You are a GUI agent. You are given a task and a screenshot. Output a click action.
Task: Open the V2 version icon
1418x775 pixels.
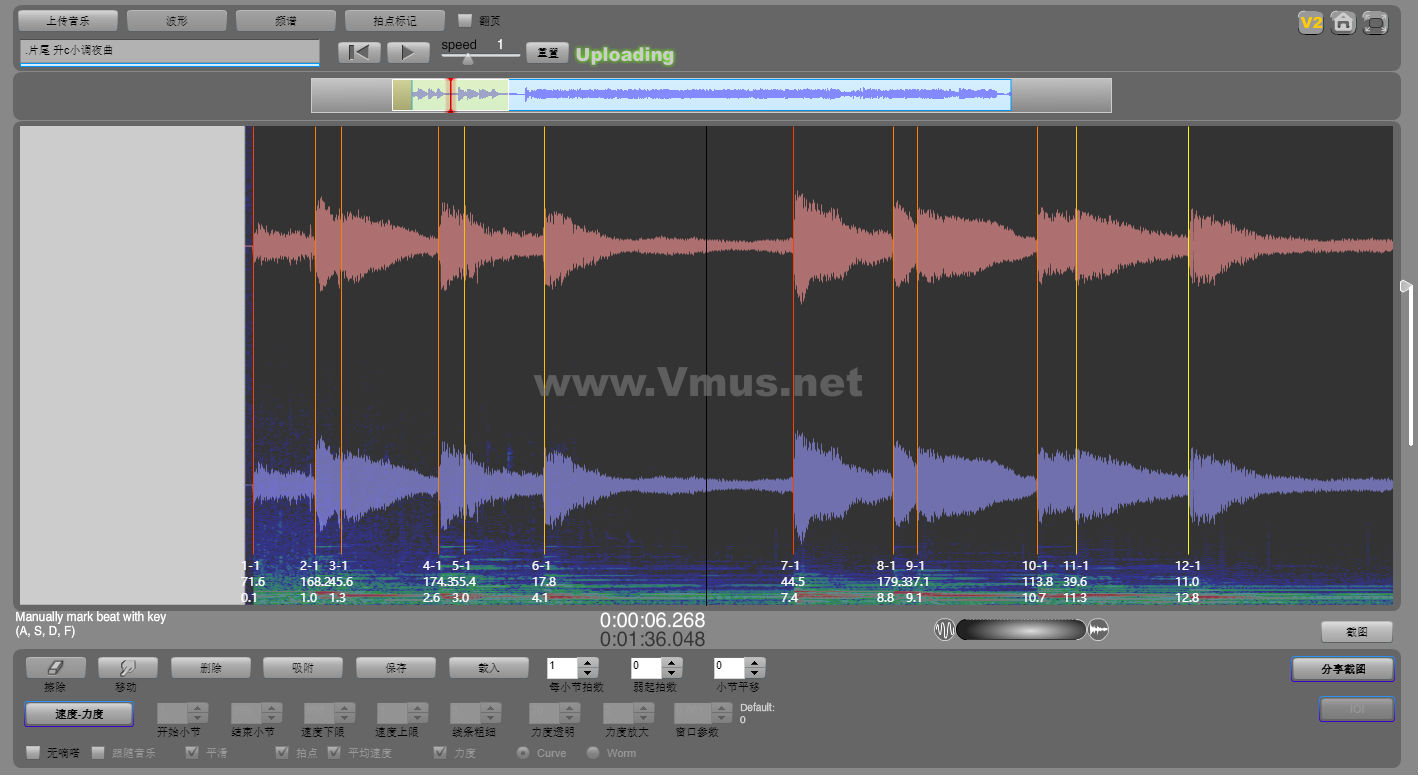tap(1310, 22)
